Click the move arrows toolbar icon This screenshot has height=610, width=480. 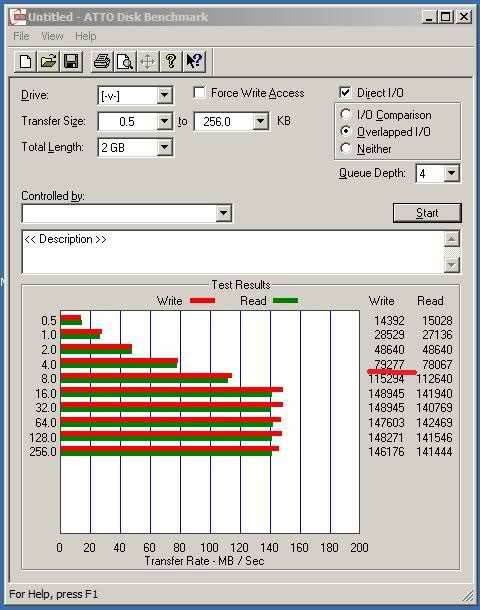point(148,61)
